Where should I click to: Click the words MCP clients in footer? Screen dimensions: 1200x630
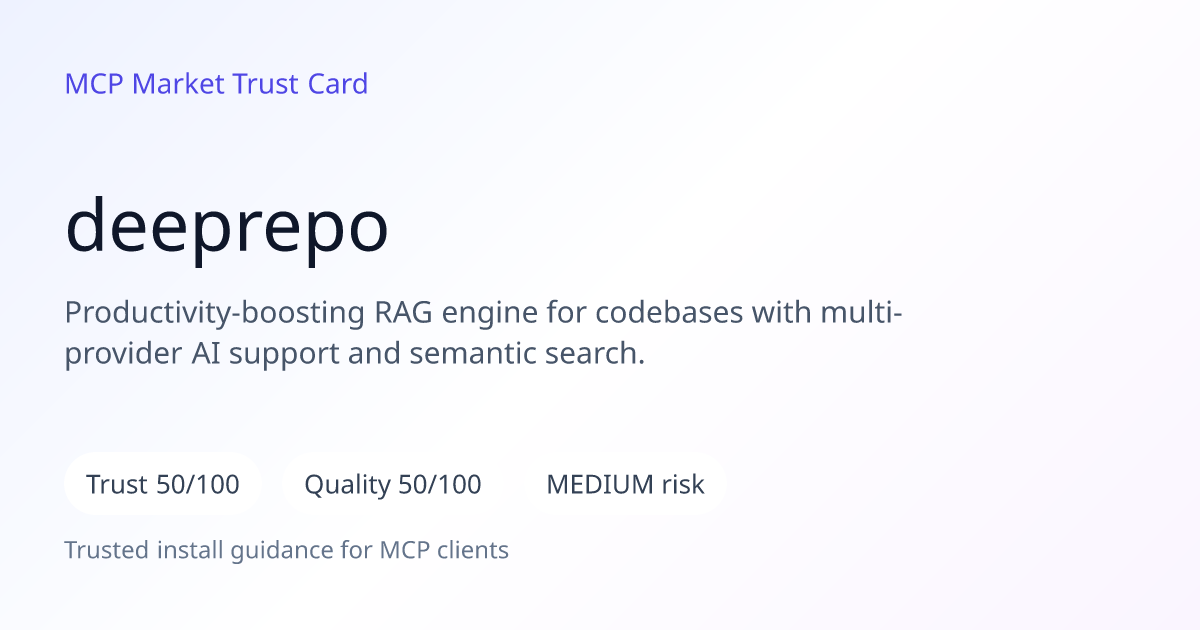[444, 550]
